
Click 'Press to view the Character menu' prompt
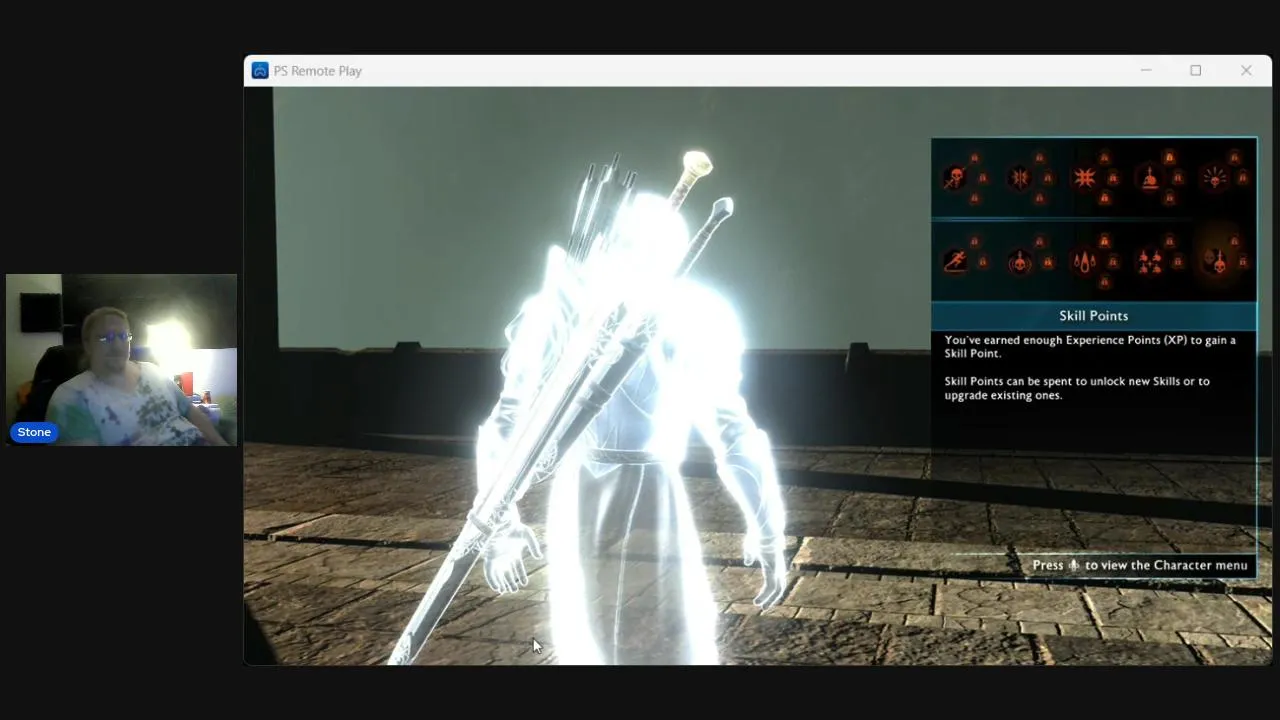[x=1140, y=565]
